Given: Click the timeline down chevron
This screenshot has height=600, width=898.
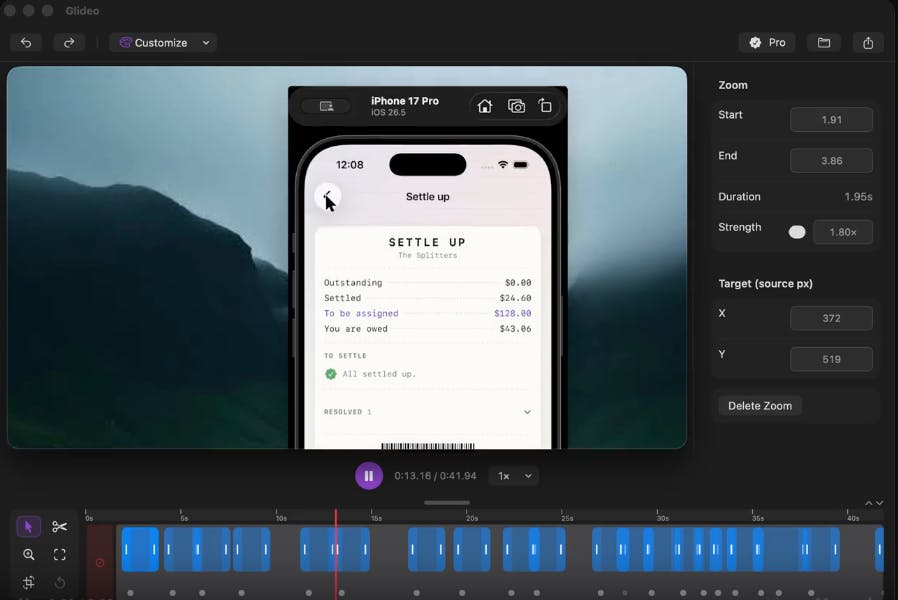Looking at the screenshot, I should pyautogui.click(x=880, y=503).
